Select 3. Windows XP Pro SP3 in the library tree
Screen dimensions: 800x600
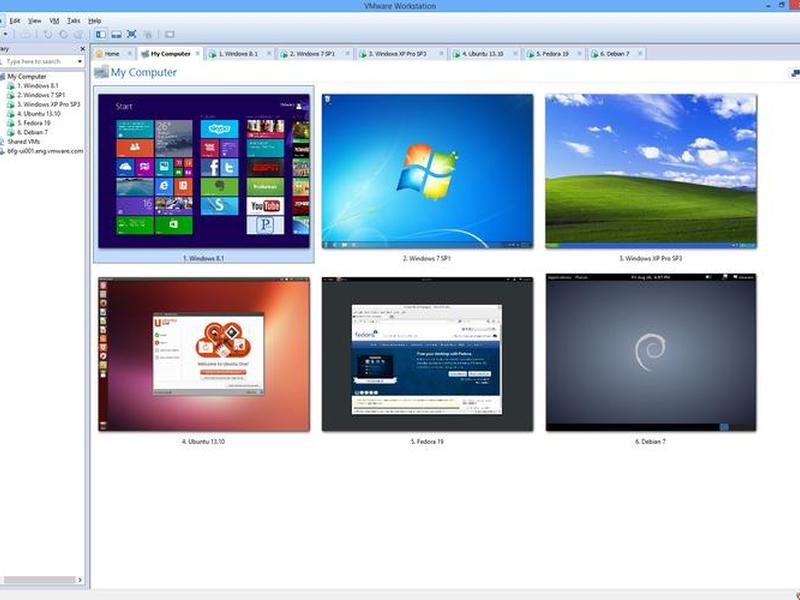pyautogui.click(x=48, y=104)
